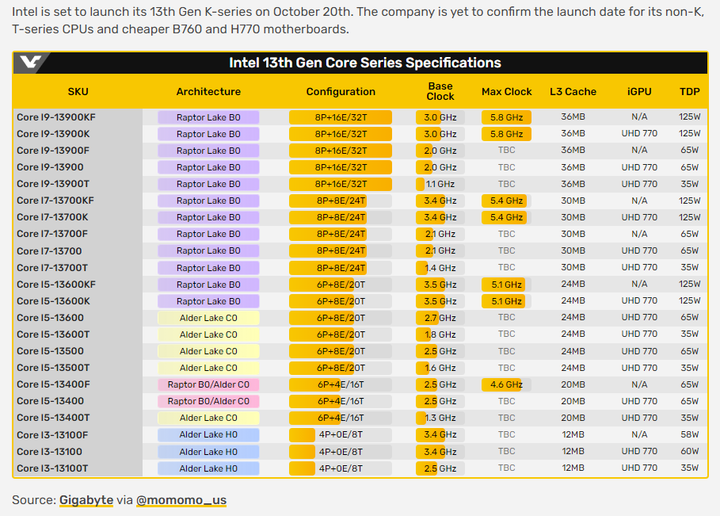Click the VideoCardz logo in table header

coord(30,62)
